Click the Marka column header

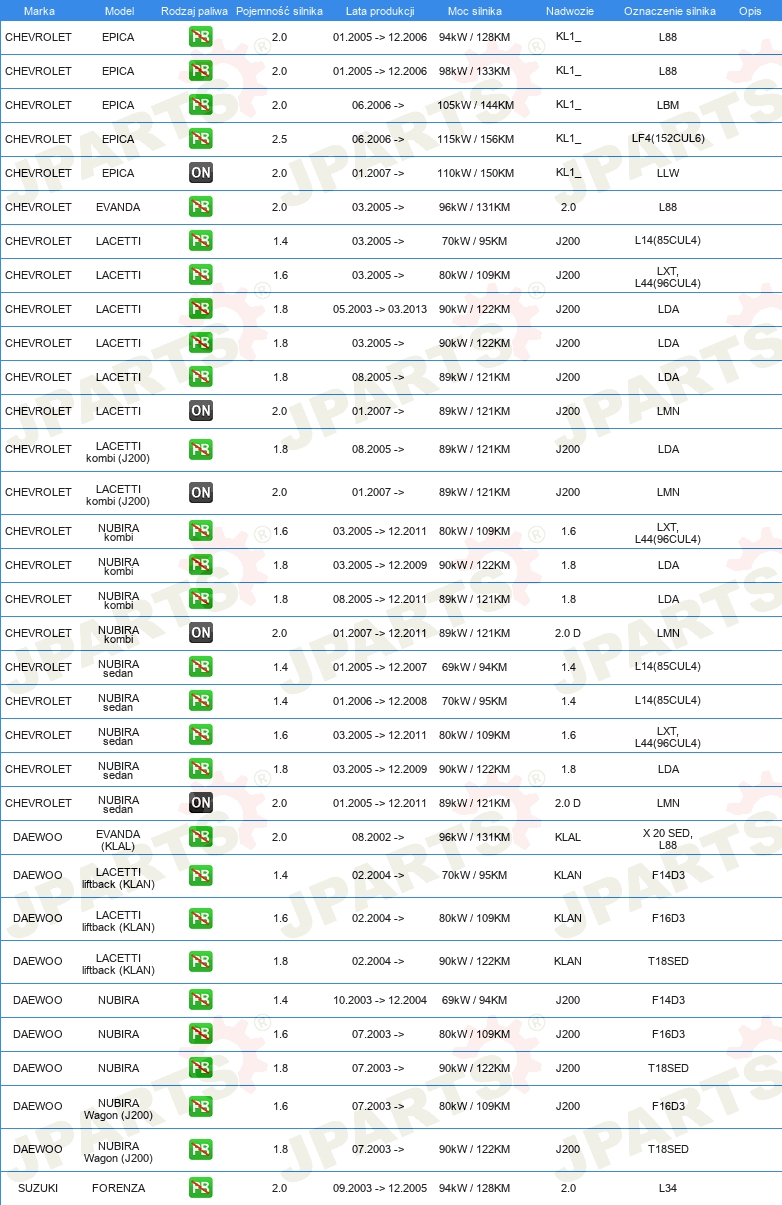point(39,10)
